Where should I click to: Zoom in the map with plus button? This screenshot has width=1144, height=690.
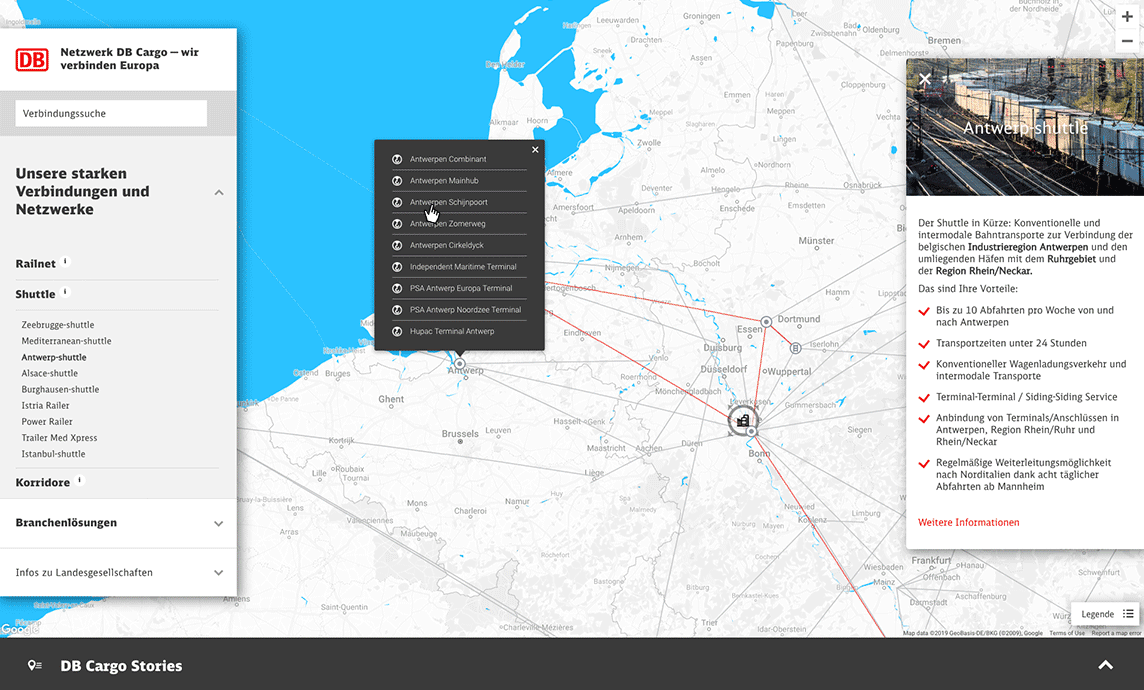(1127, 17)
